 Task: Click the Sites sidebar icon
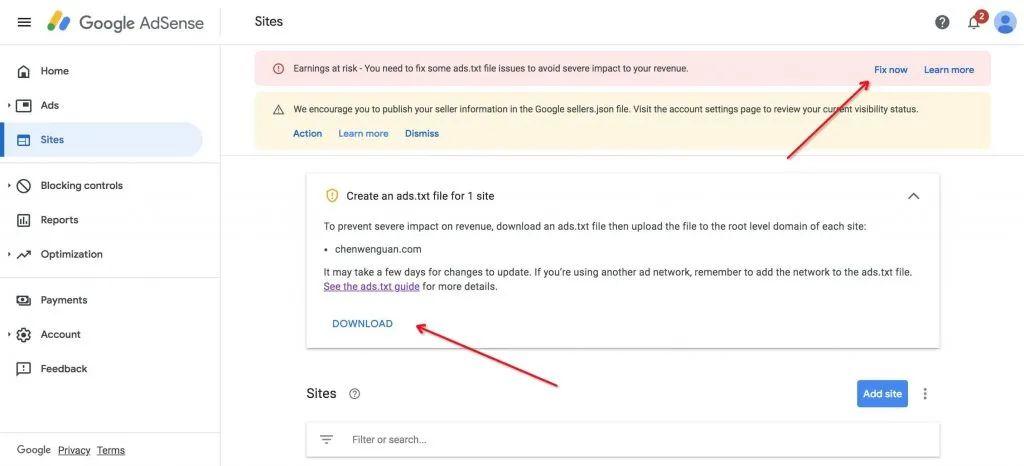[x=24, y=140]
